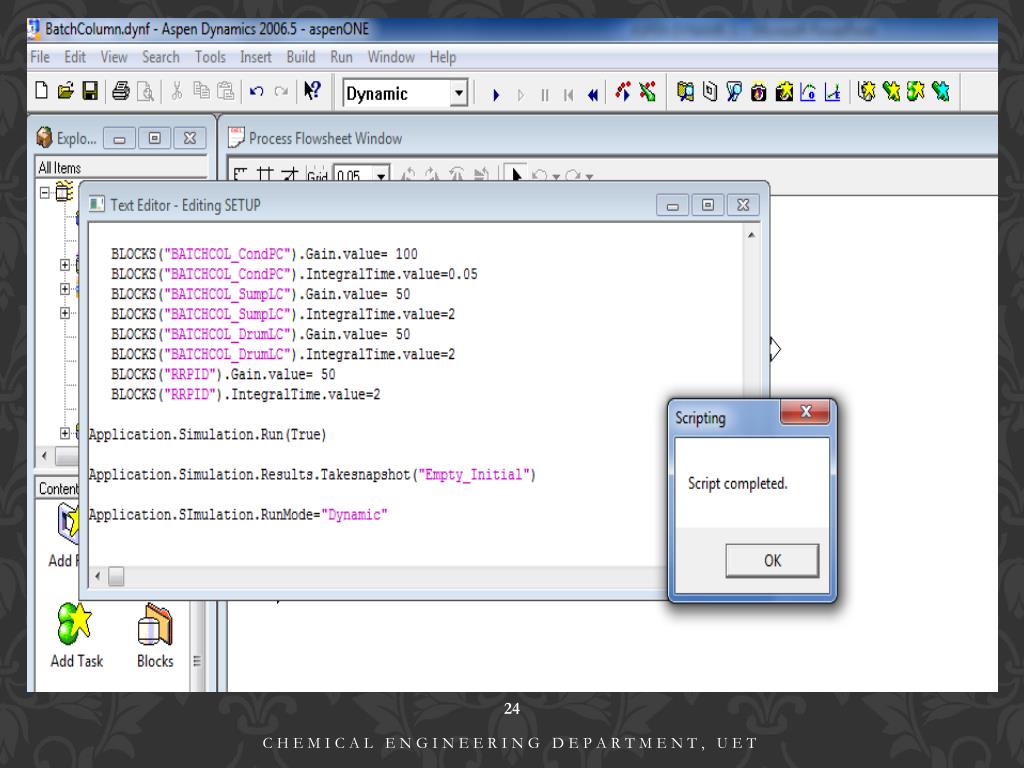Image resolution: width=1024 pixels, height=768 pixels.
Task: Click the Explorer horizontal scroll left arrow
Action: coord(44,456)
